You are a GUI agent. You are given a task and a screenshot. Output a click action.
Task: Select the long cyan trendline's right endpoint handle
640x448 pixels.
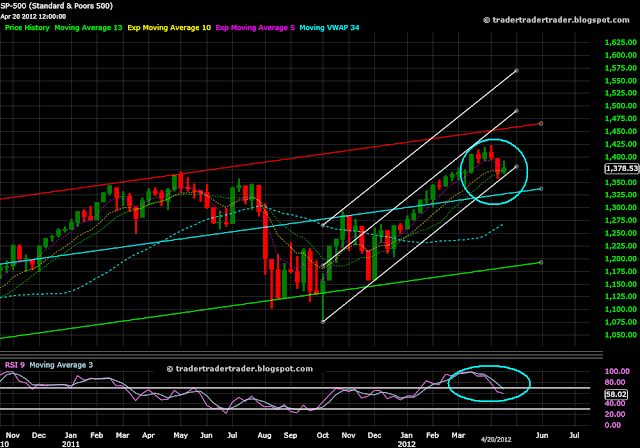(x=541, y=189)
